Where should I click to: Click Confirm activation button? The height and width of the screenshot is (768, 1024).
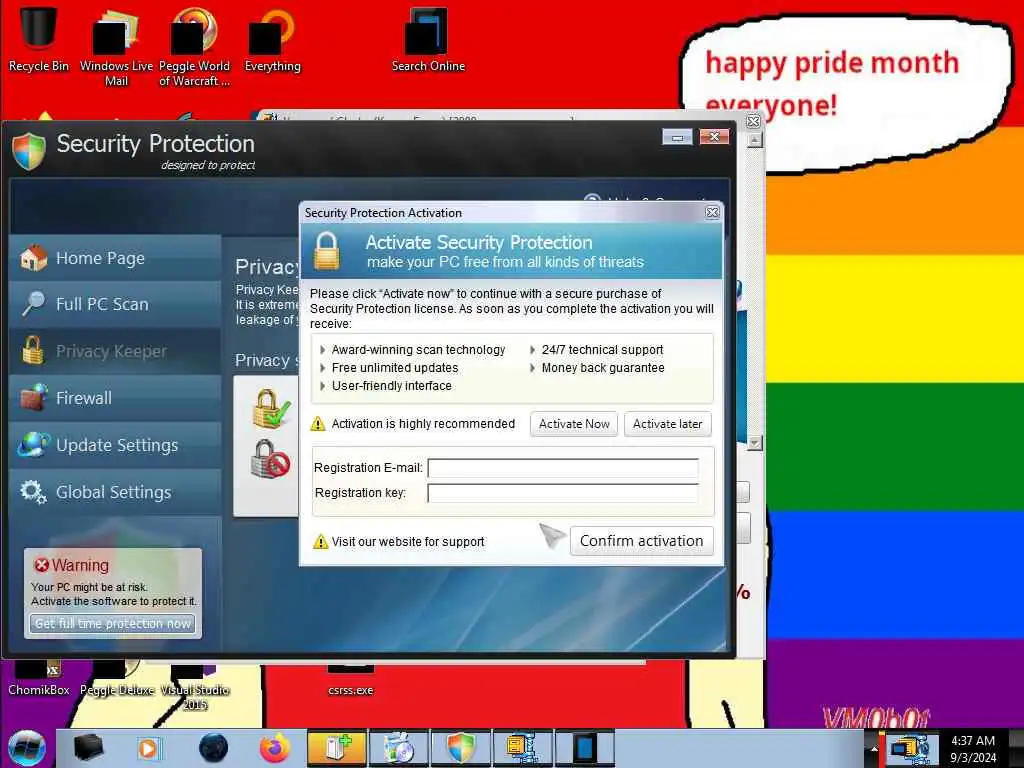pyautogui.click(x=641, y=541)
